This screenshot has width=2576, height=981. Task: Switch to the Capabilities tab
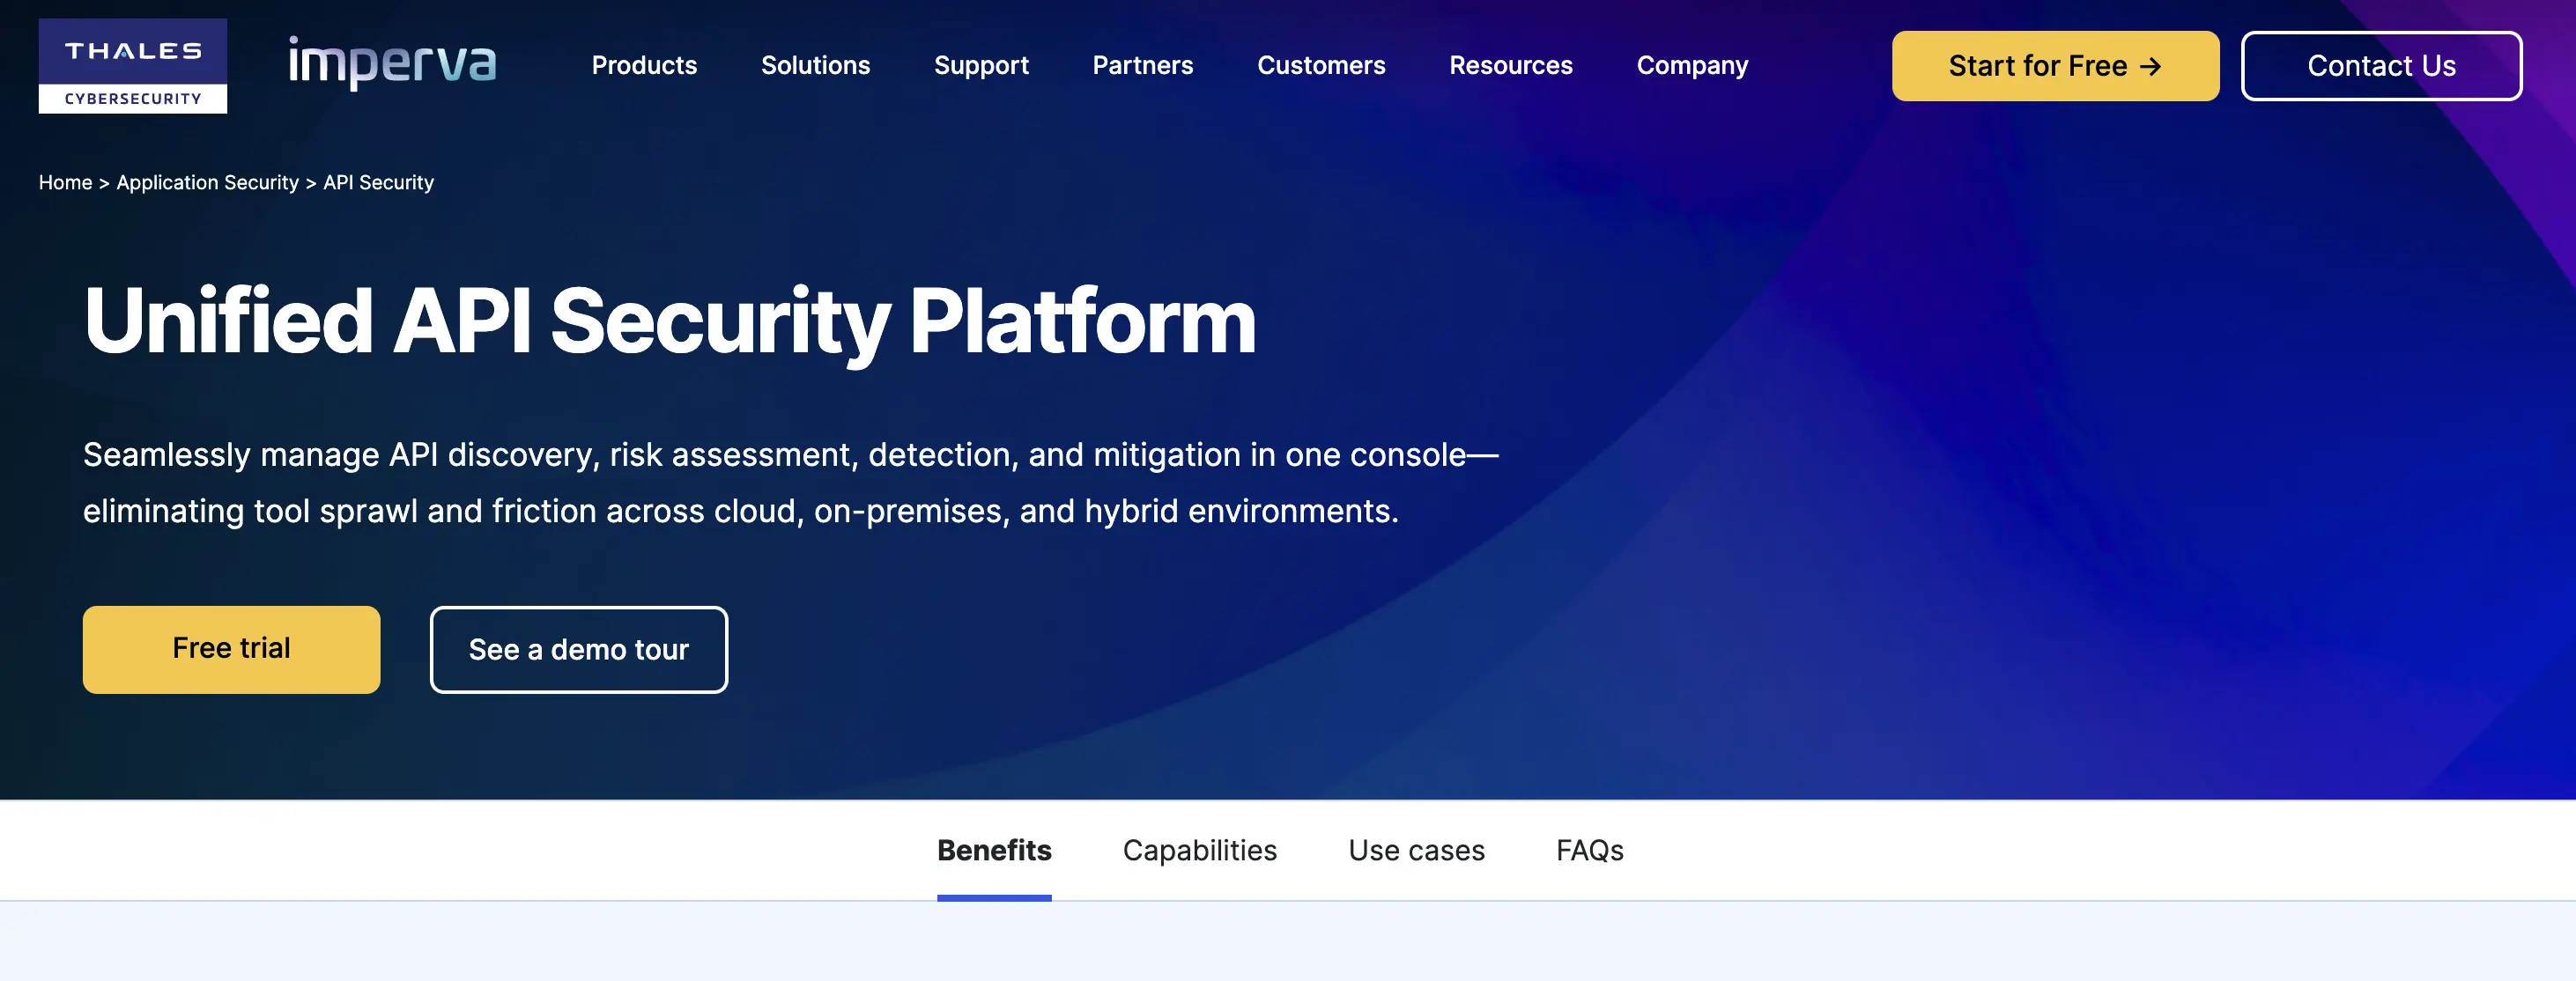1200,850
